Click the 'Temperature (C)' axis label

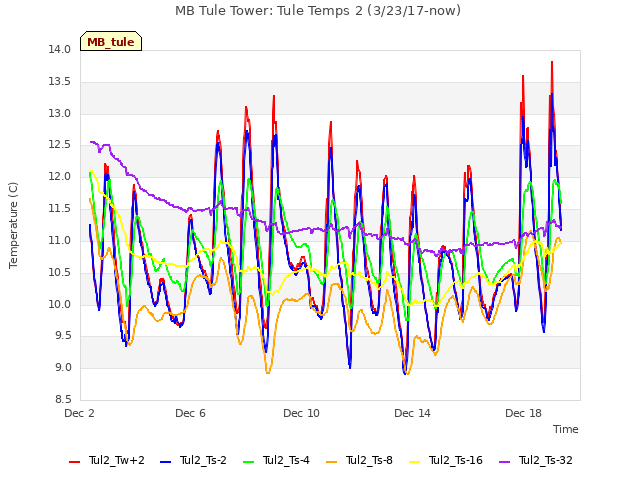click(x=13, y=225)
